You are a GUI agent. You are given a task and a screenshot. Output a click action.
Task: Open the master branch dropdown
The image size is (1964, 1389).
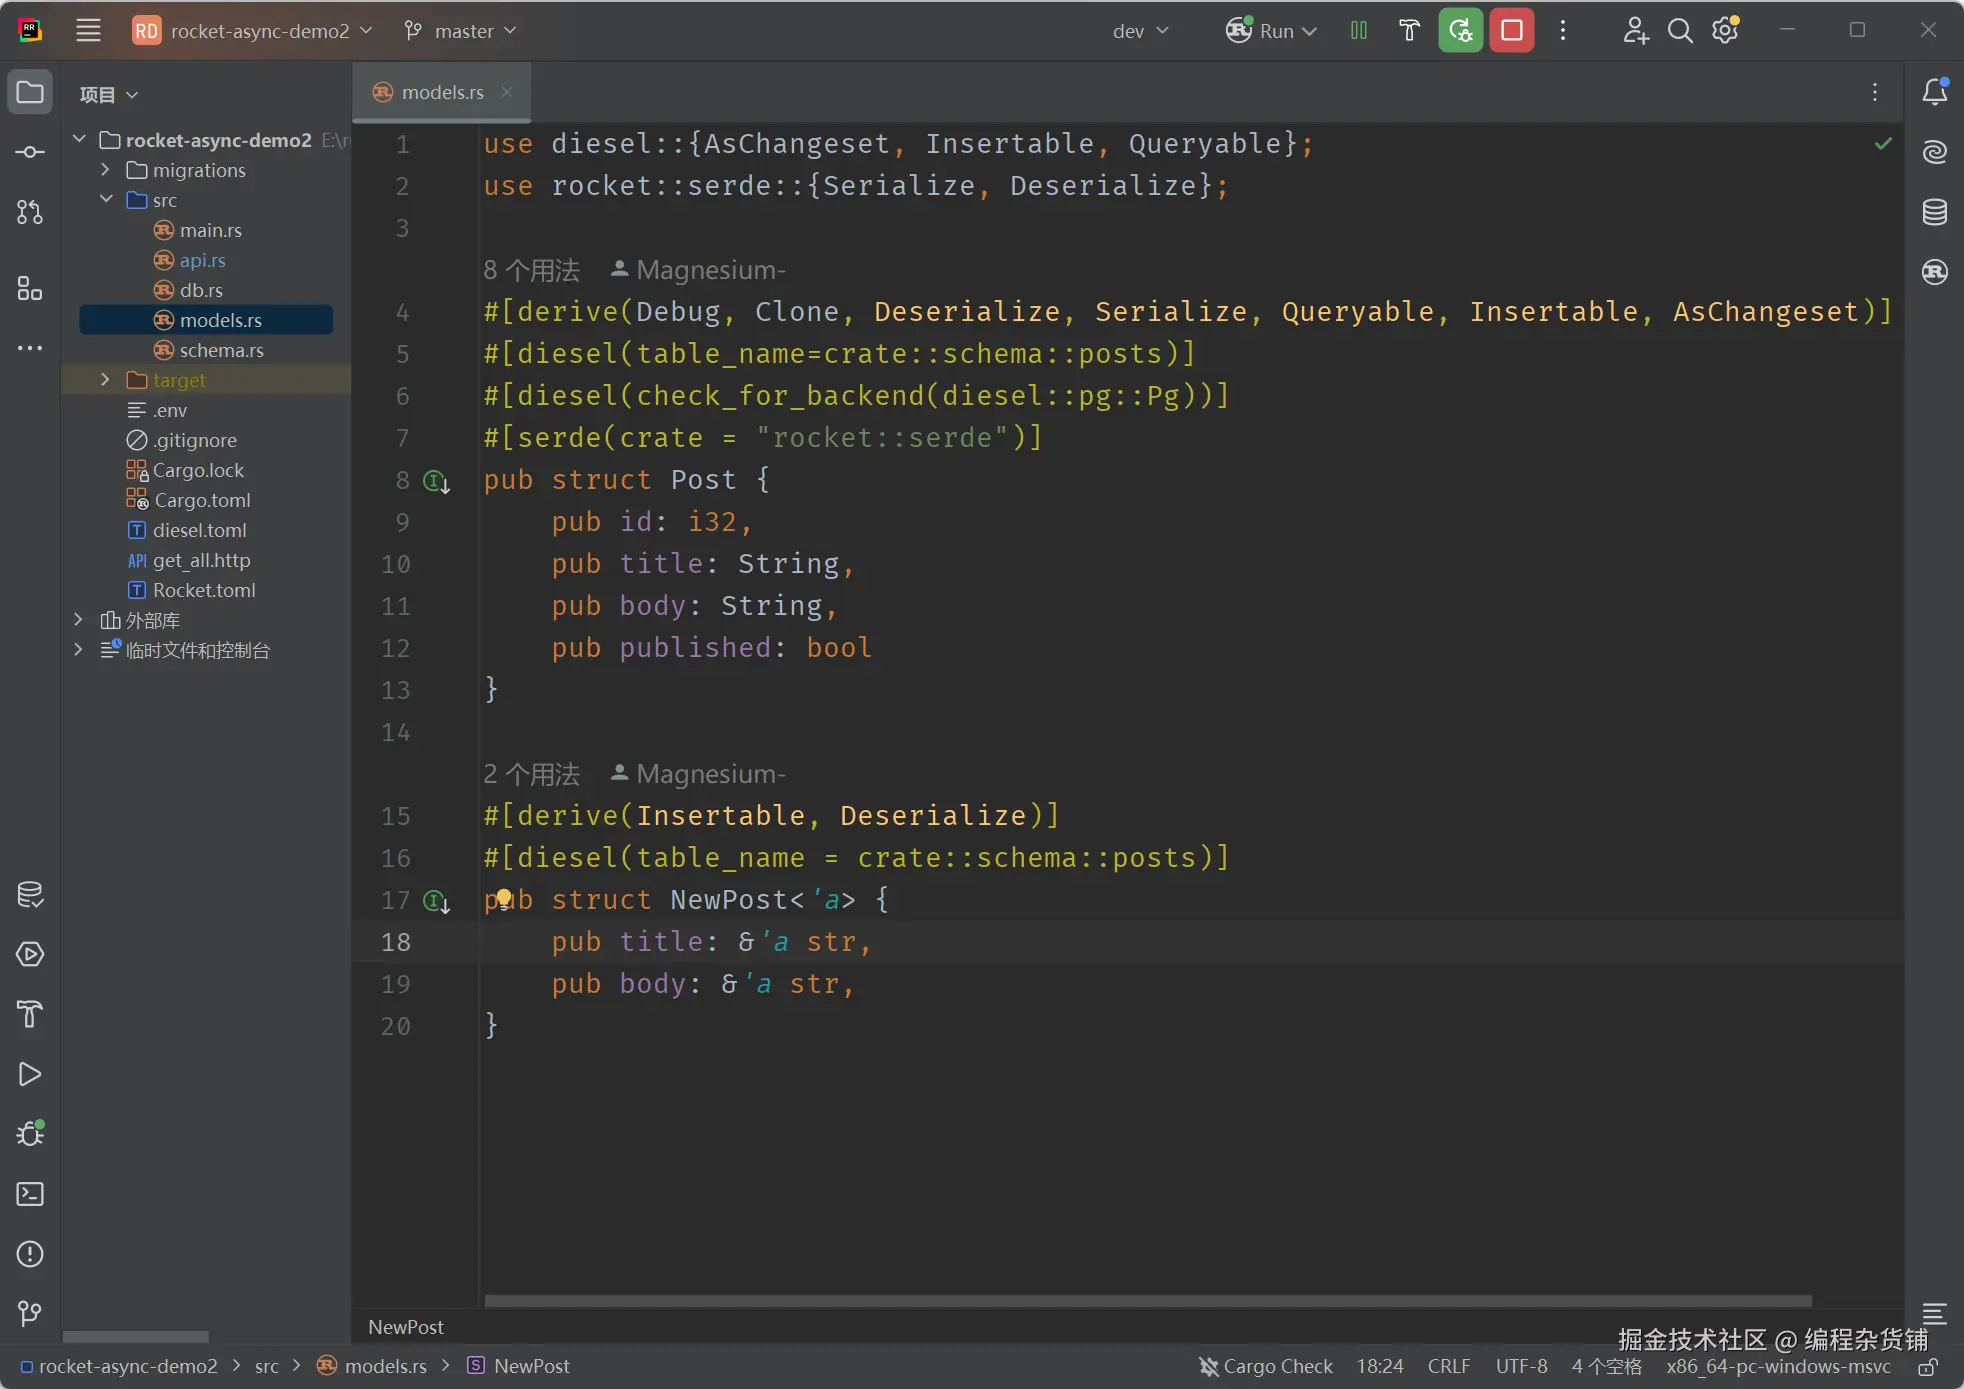tap(461, 31)
